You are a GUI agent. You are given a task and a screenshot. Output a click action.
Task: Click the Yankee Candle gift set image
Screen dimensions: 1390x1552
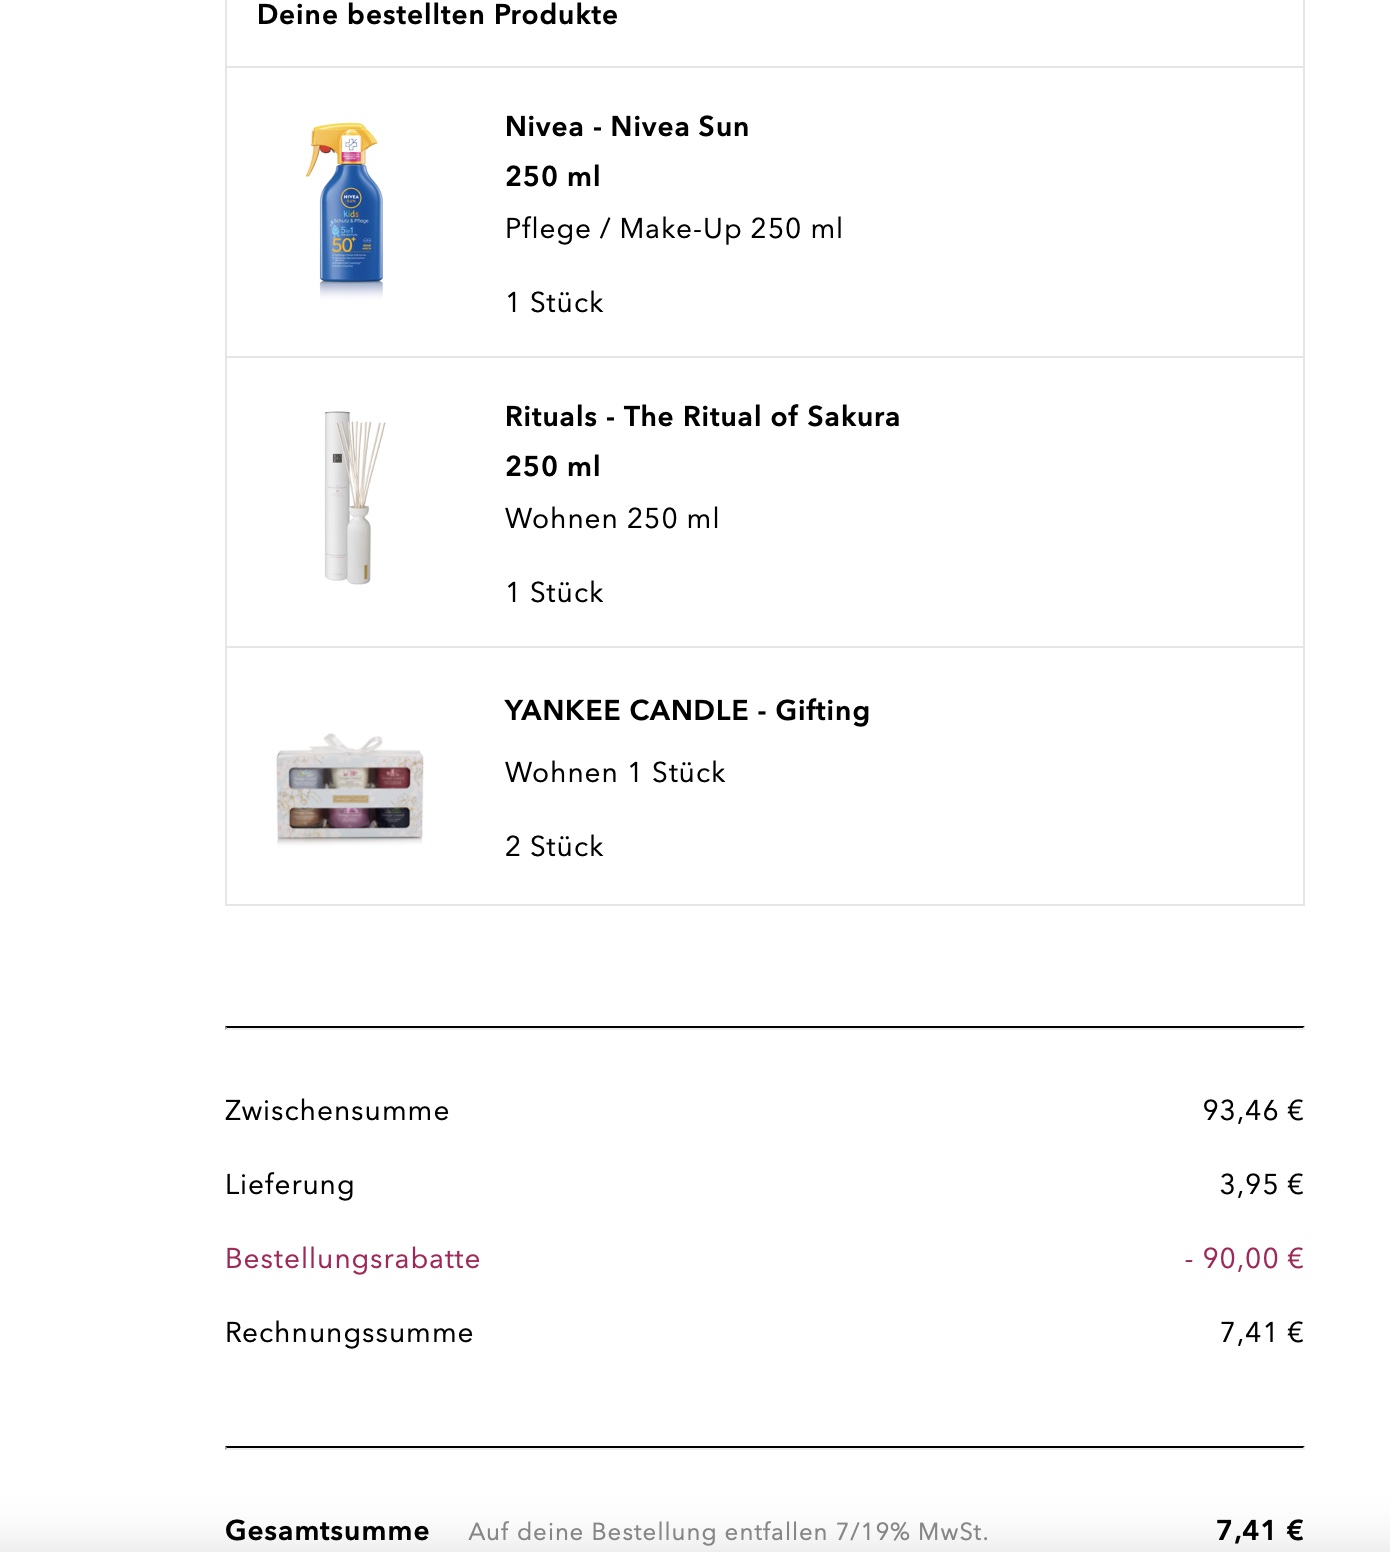click(350, 788)
